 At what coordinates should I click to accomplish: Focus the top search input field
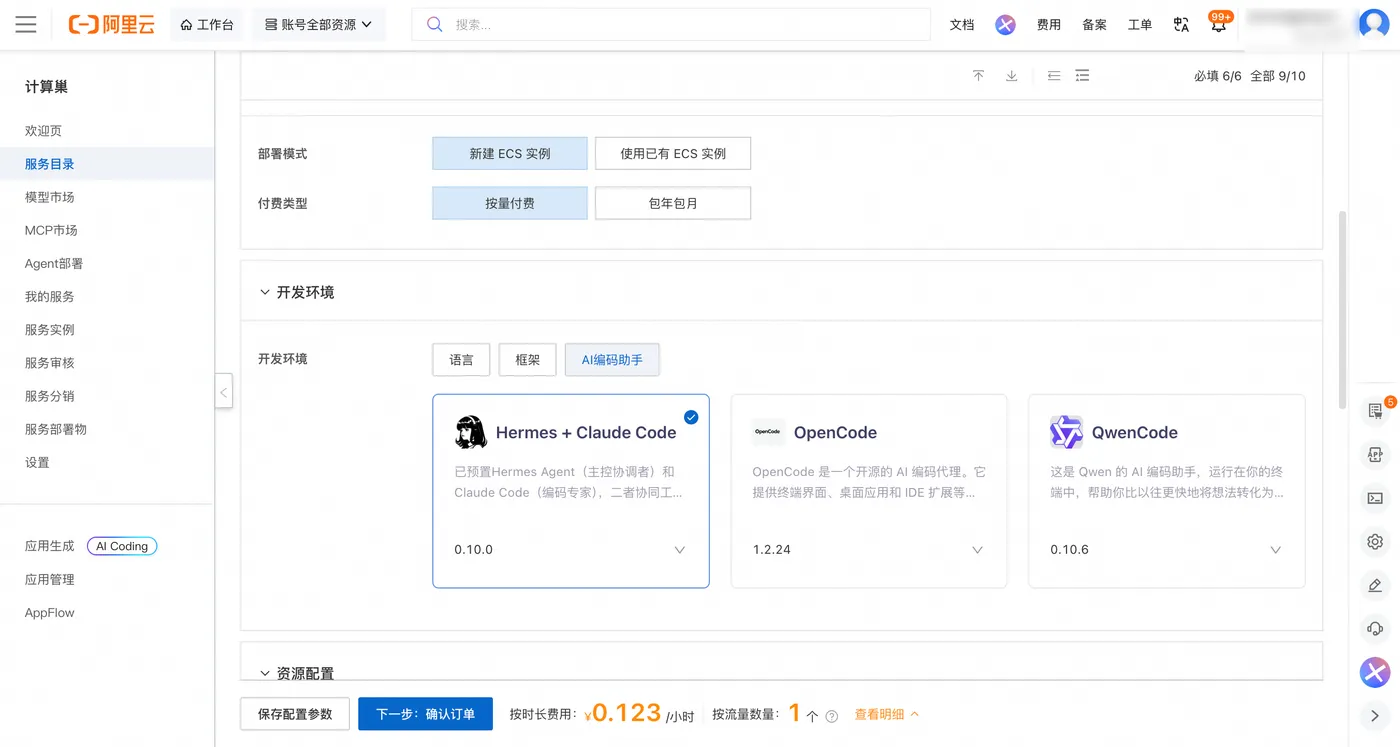672,25
